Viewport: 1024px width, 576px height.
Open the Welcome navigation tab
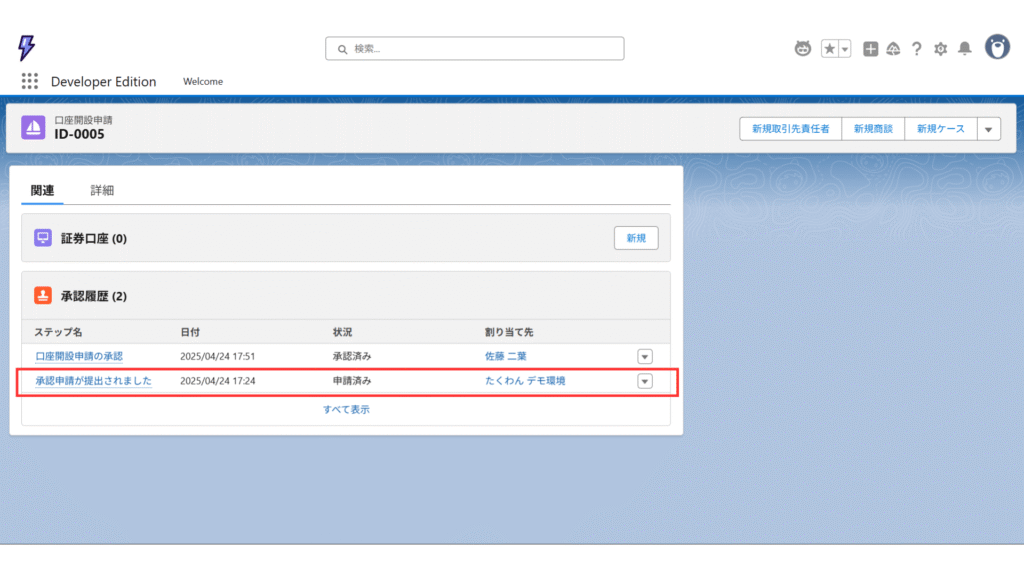click(203, 82)
